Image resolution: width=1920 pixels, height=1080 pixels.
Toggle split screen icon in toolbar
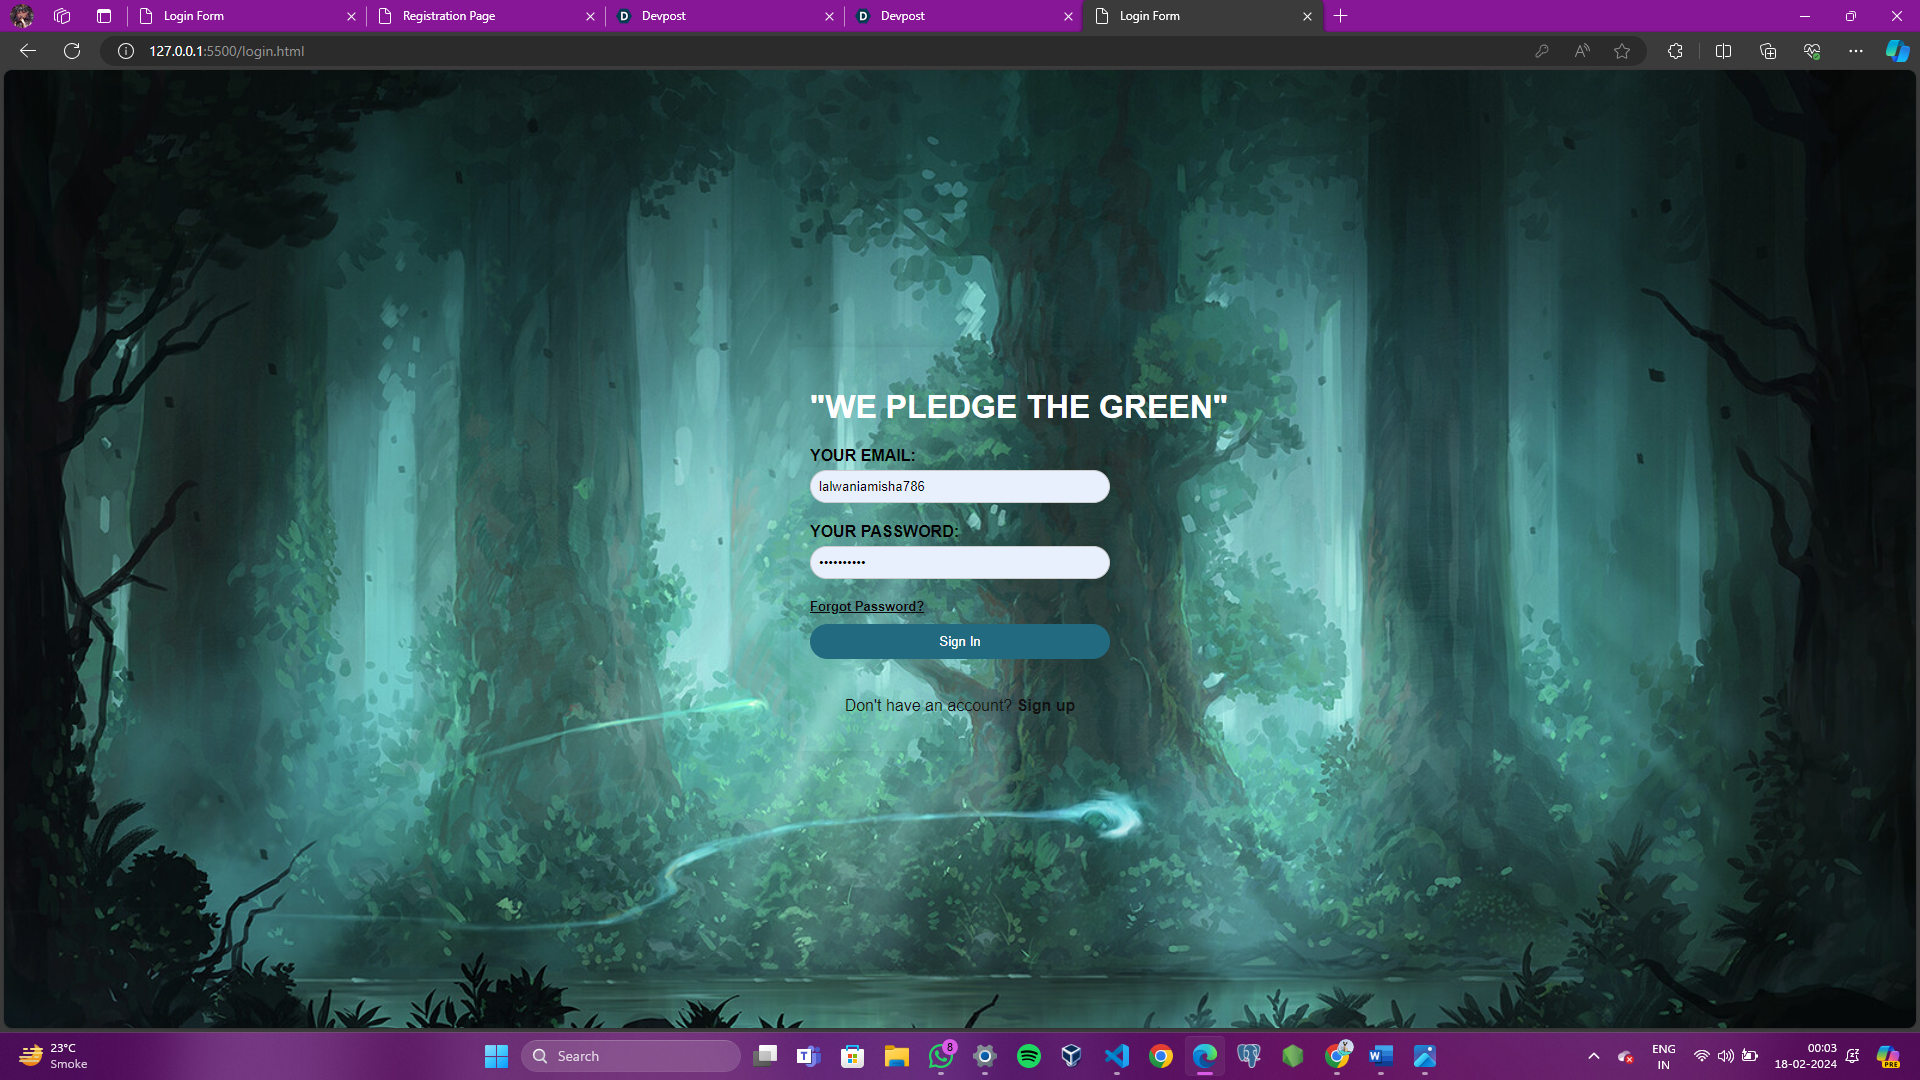pos(1723,51)
